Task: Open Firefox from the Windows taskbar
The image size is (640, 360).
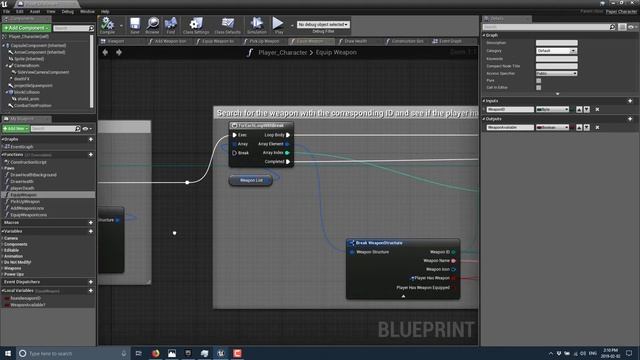Action: click(x=156, y=353)
